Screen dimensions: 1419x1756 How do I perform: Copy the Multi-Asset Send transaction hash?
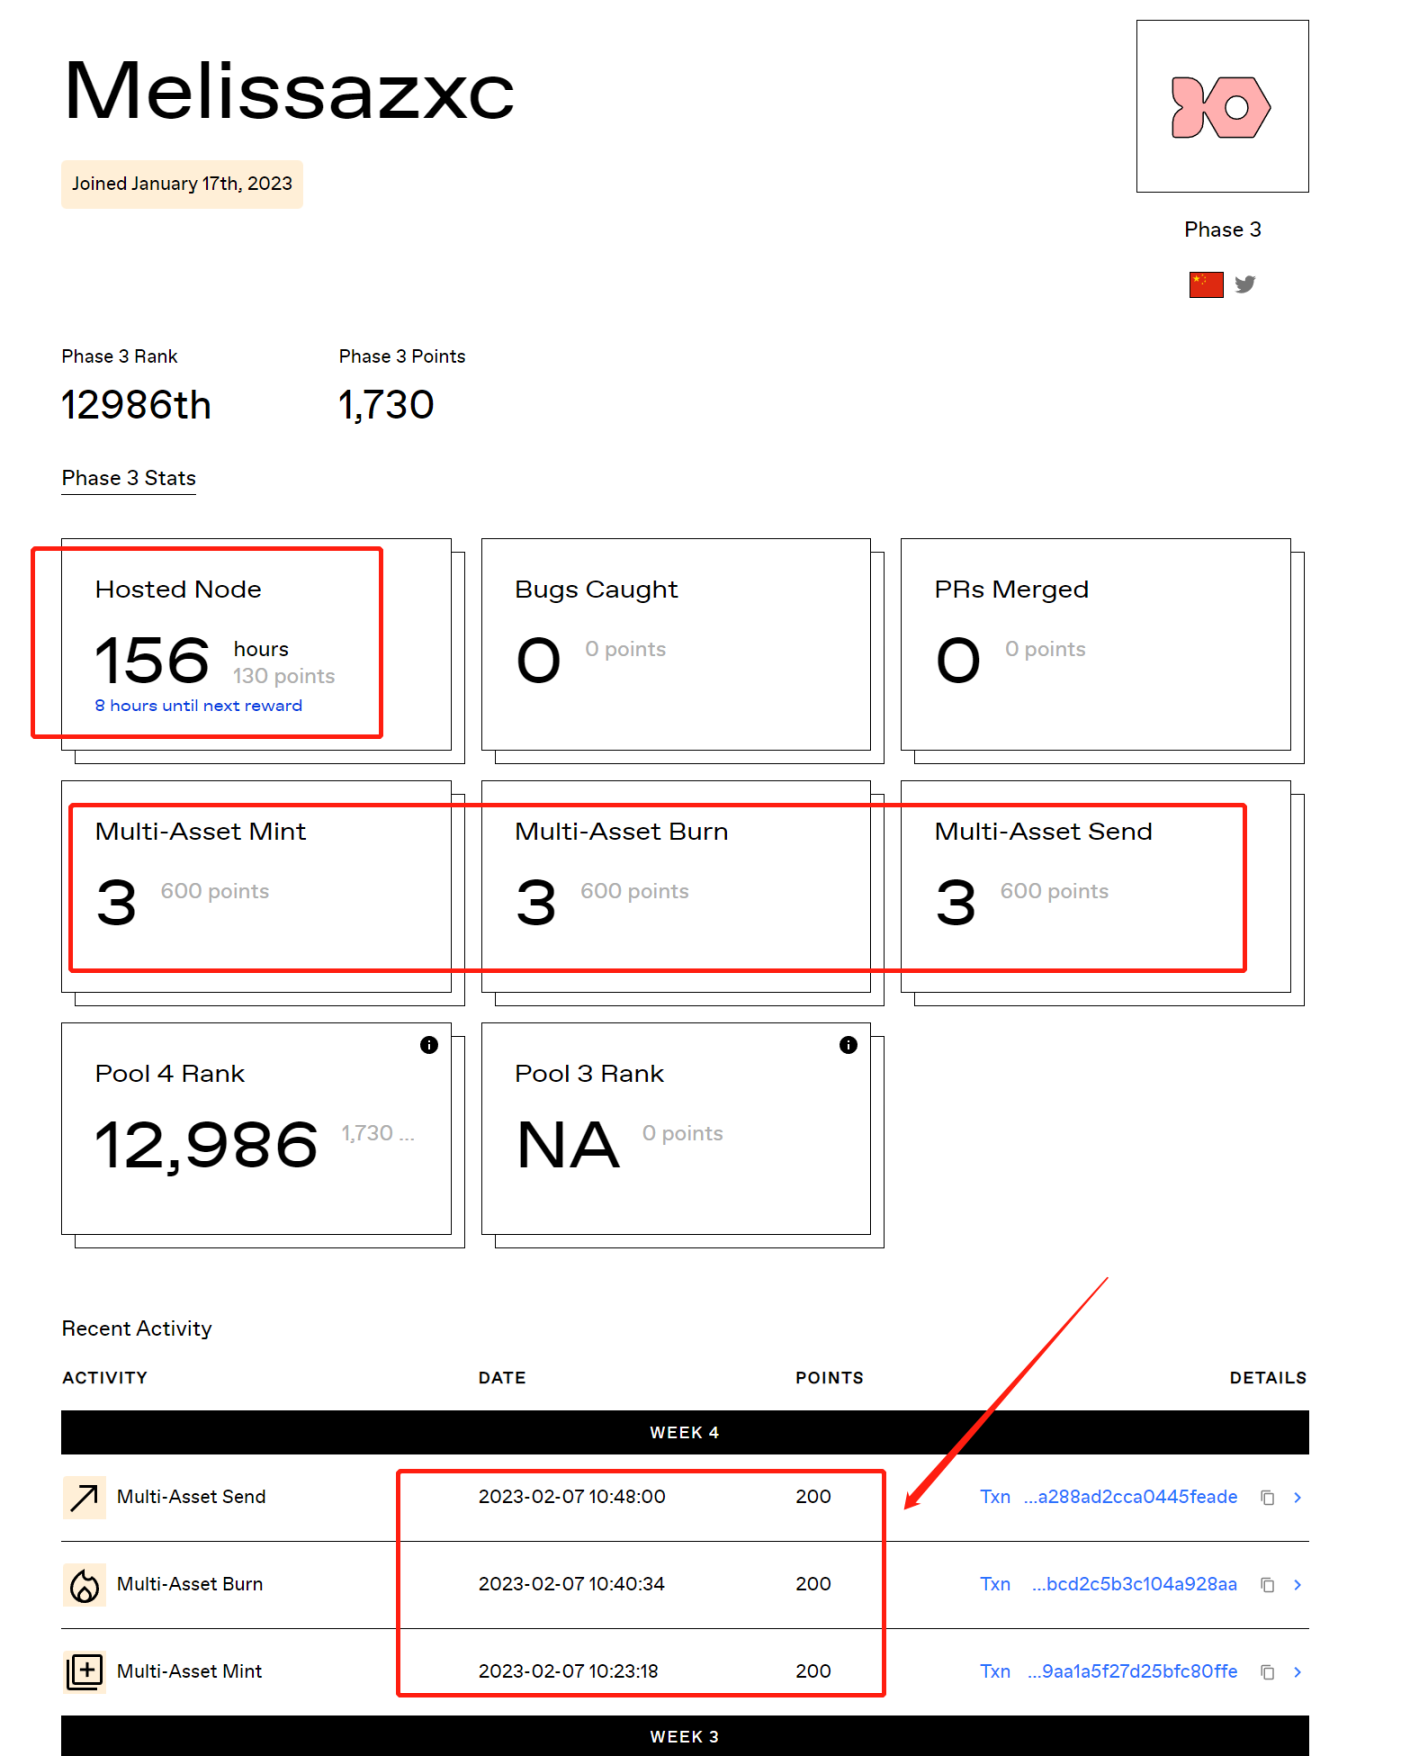[1267, 1497]
